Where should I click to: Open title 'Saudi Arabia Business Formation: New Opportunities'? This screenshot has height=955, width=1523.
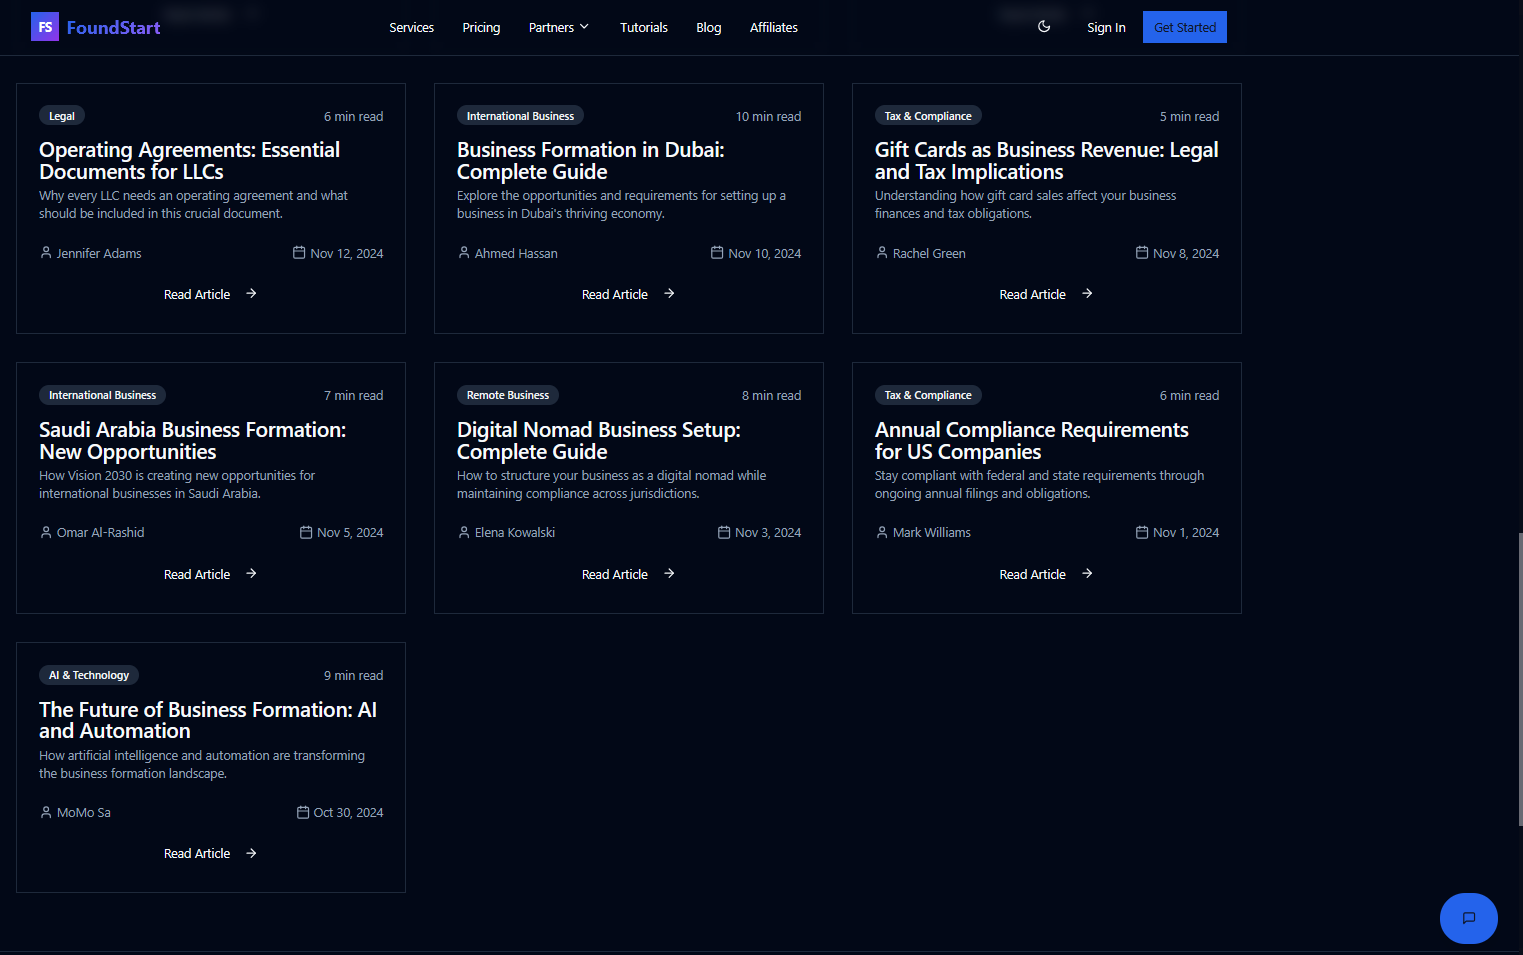point(192,441)
